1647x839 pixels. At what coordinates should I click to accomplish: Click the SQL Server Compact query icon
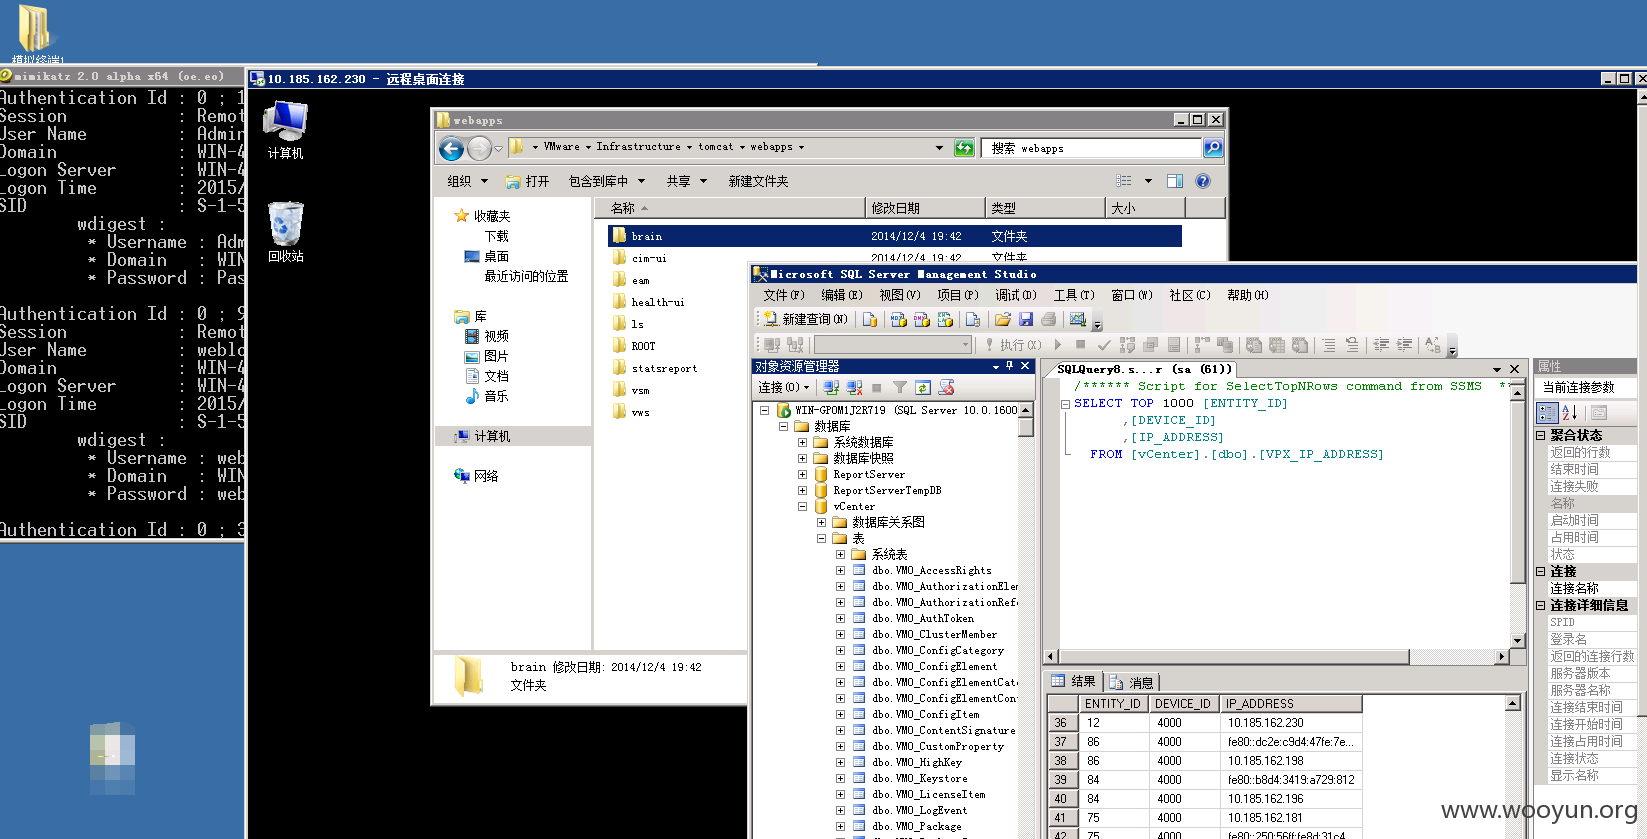pyautogui.click(x=973, y=319)
